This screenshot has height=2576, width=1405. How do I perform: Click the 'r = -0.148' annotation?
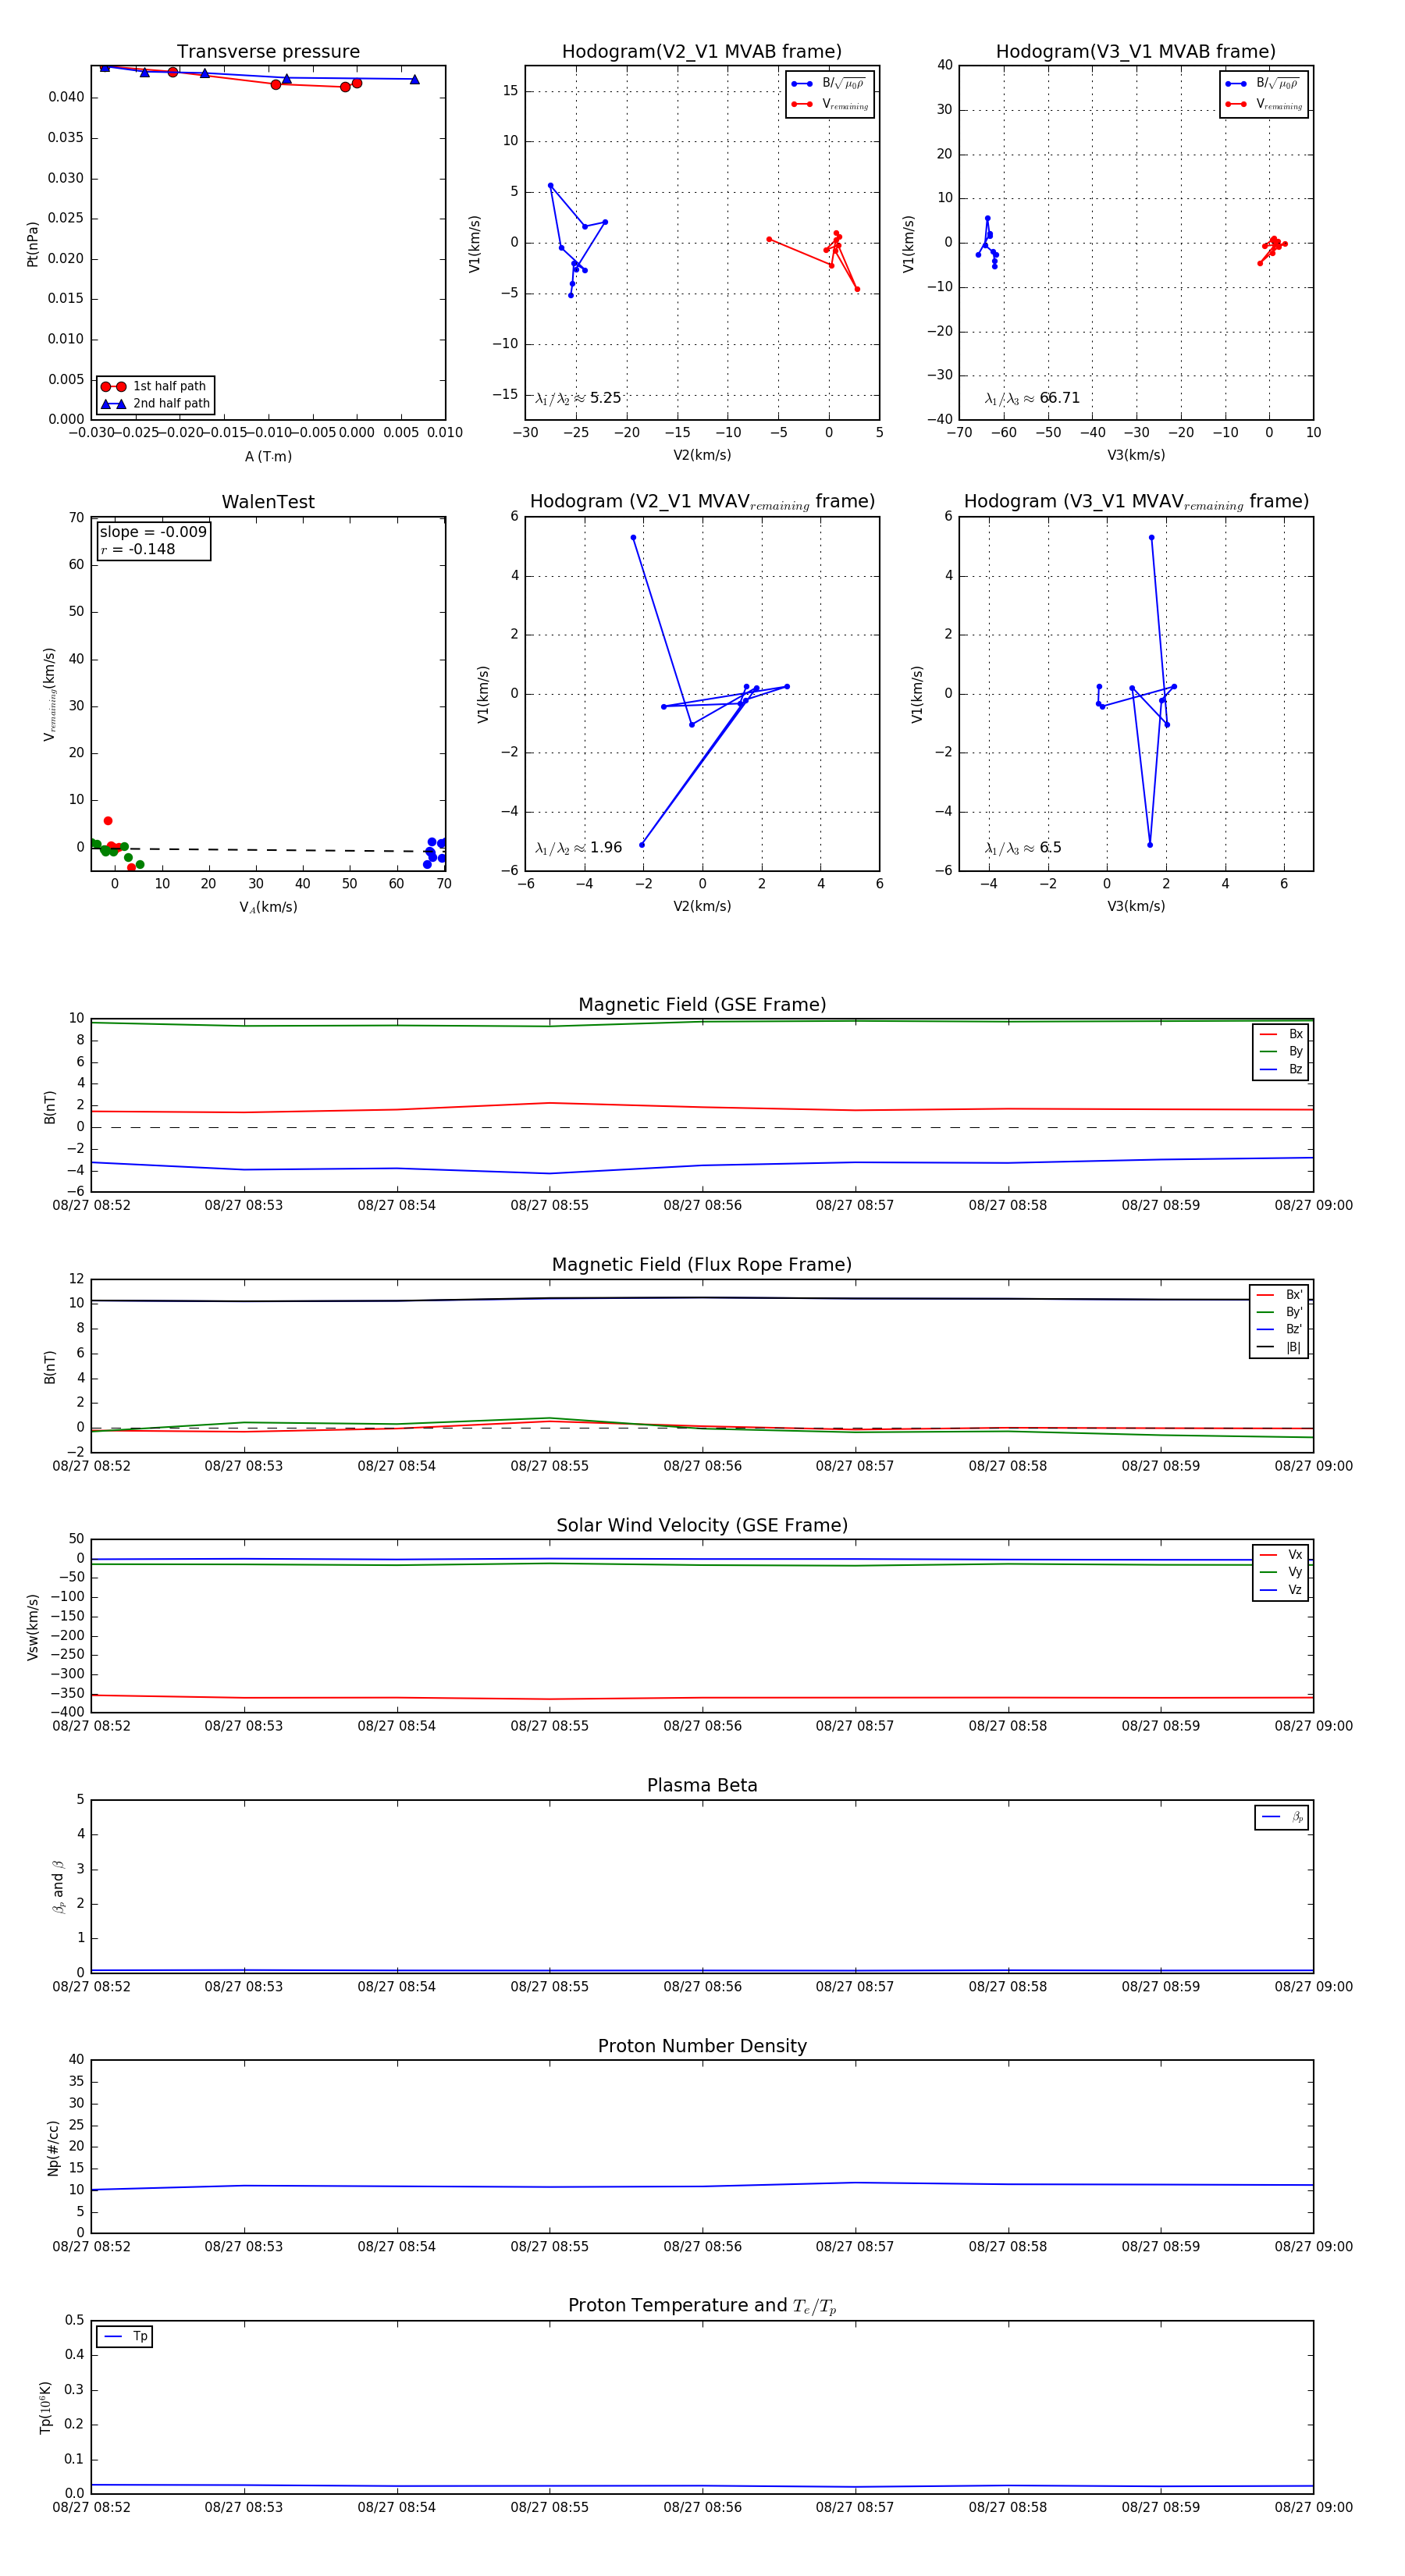pos(138,549)
